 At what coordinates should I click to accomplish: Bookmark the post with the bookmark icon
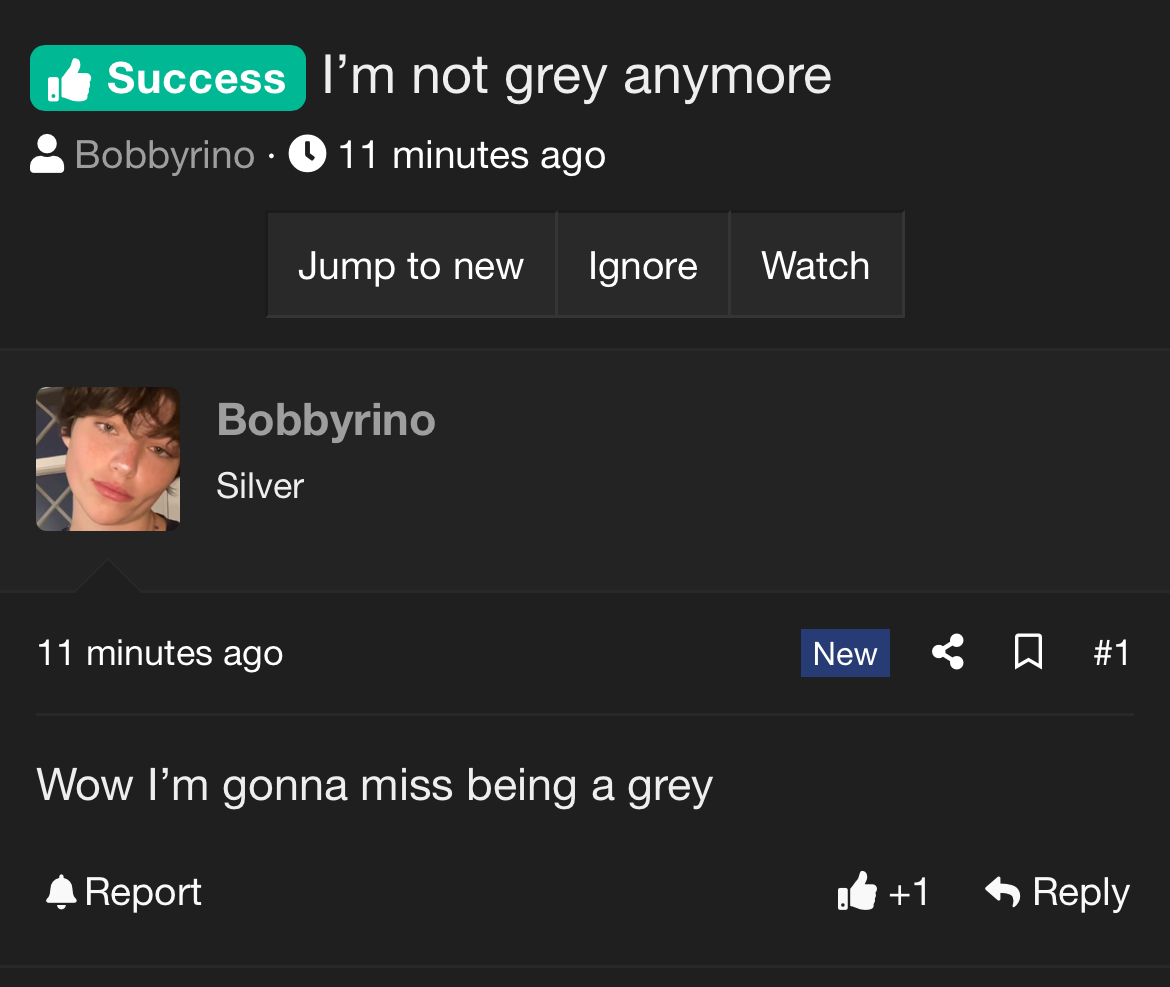(x=1028, y=652)
